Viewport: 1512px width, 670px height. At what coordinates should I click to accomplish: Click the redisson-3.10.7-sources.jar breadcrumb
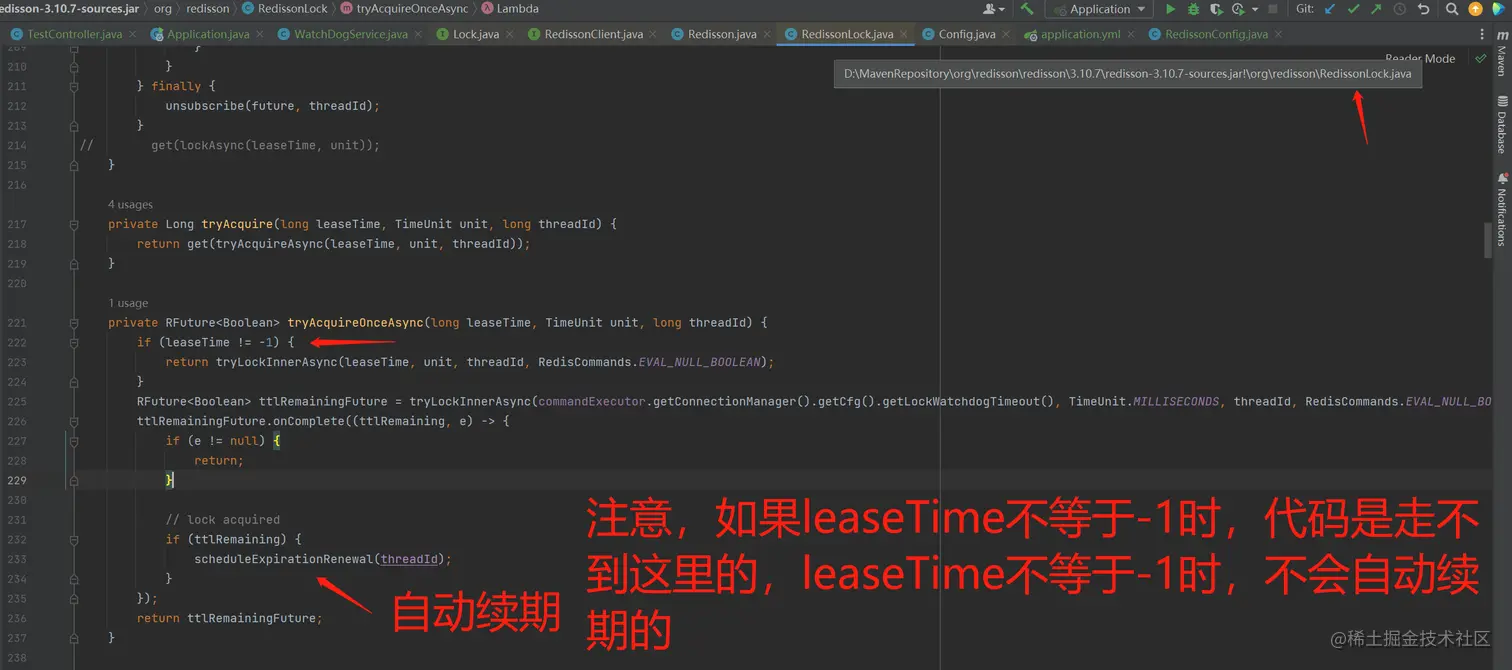click(x=69, y=8)
